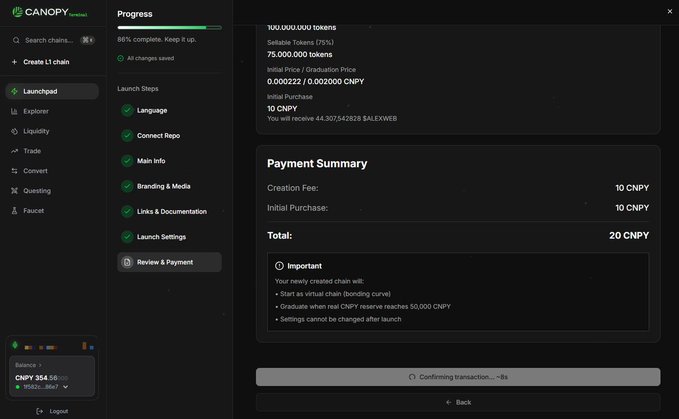Viewport: 679px width, 419px height.
Task: Click the Review & Payment document icon
Action: (x=127, y=262)
